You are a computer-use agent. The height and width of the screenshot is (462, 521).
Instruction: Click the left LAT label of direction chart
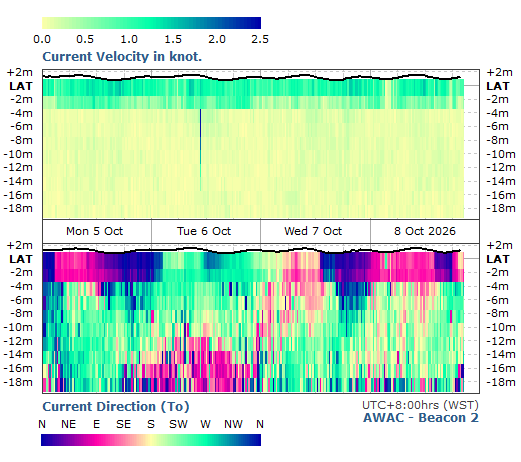(21, 259)
